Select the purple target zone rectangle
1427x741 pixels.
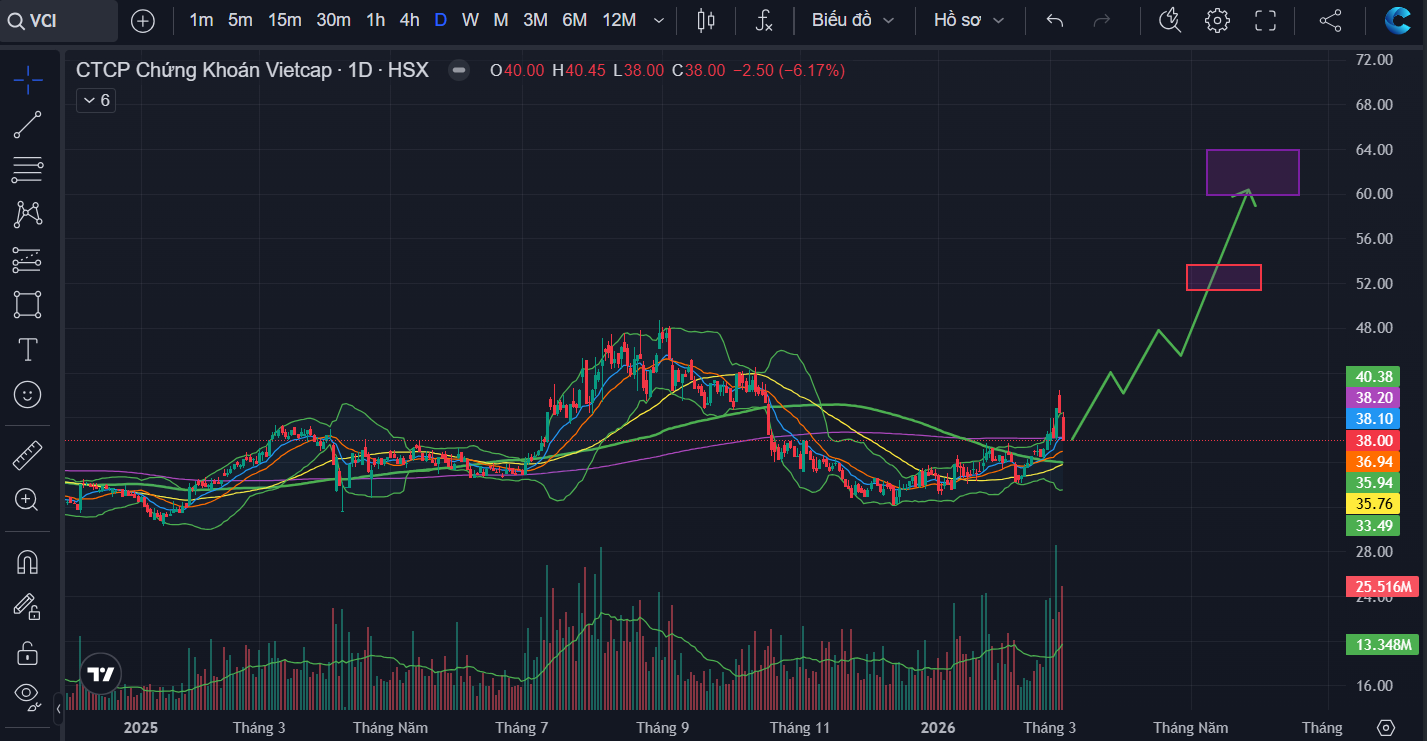(1252, 172)
